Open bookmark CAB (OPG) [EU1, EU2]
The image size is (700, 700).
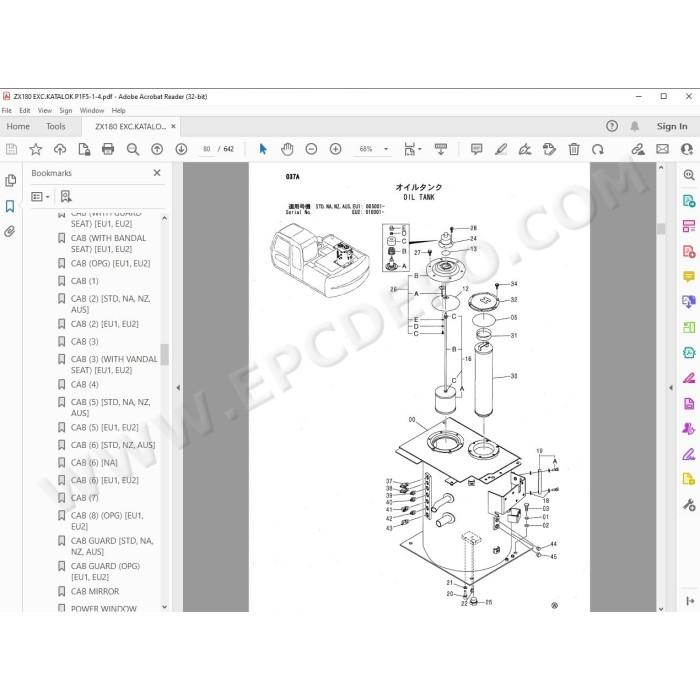pos(110,263)
